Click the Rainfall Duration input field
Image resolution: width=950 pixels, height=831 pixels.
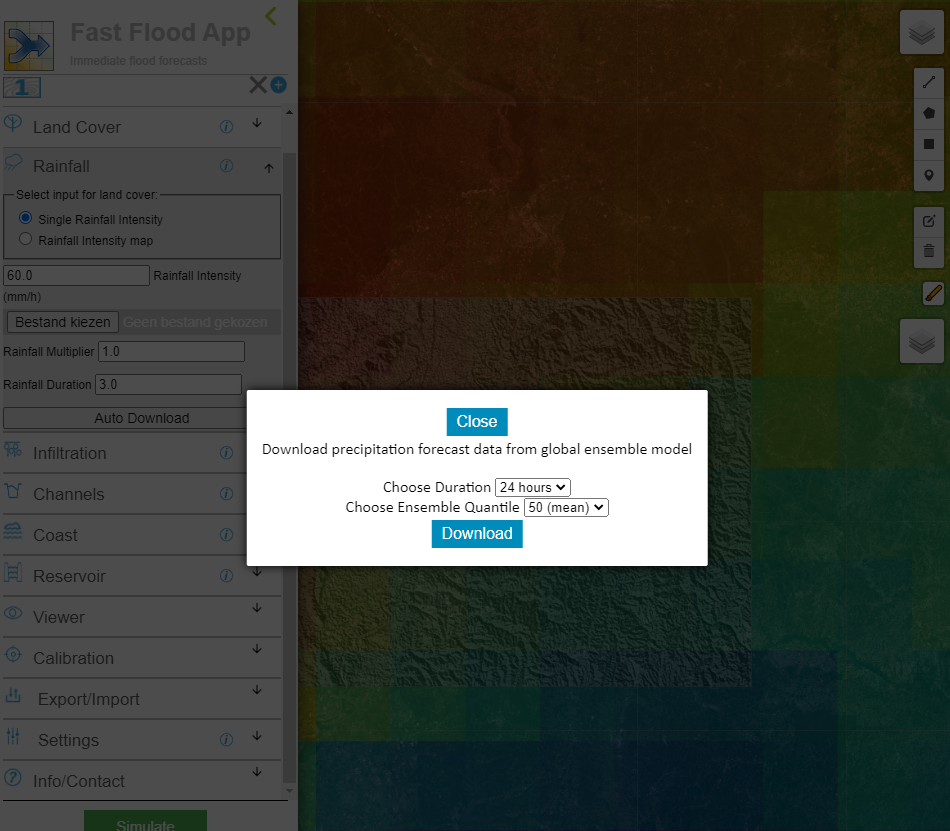(168, 384)
